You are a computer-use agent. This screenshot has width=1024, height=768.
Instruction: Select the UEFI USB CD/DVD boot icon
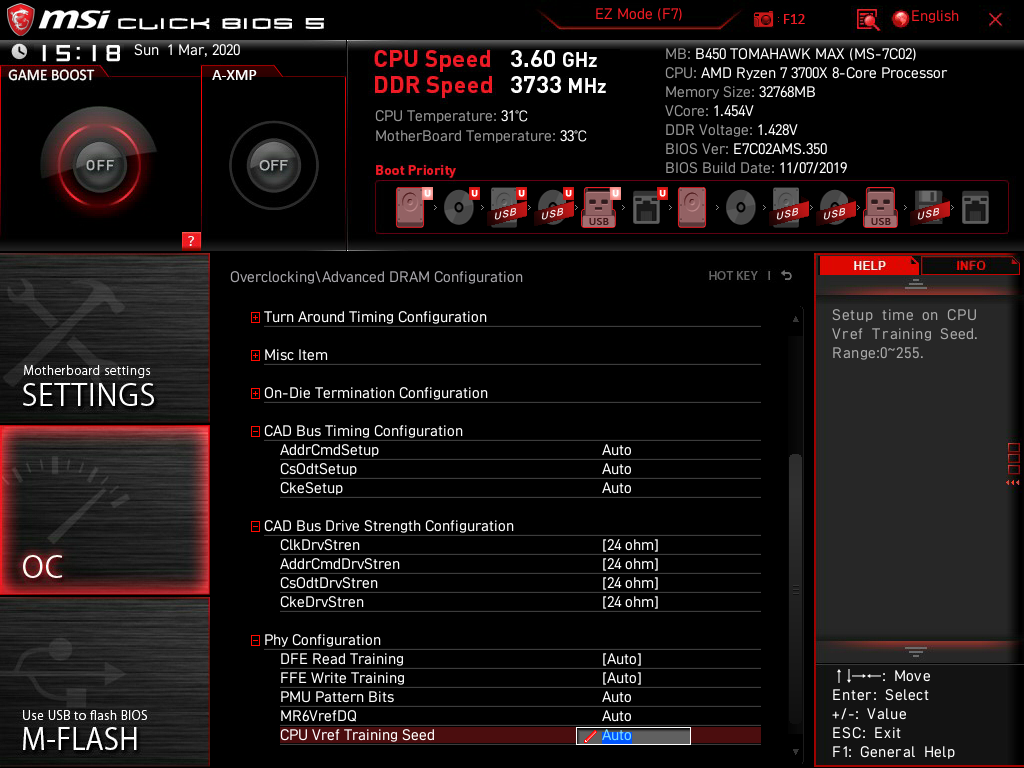click(555, 208)
